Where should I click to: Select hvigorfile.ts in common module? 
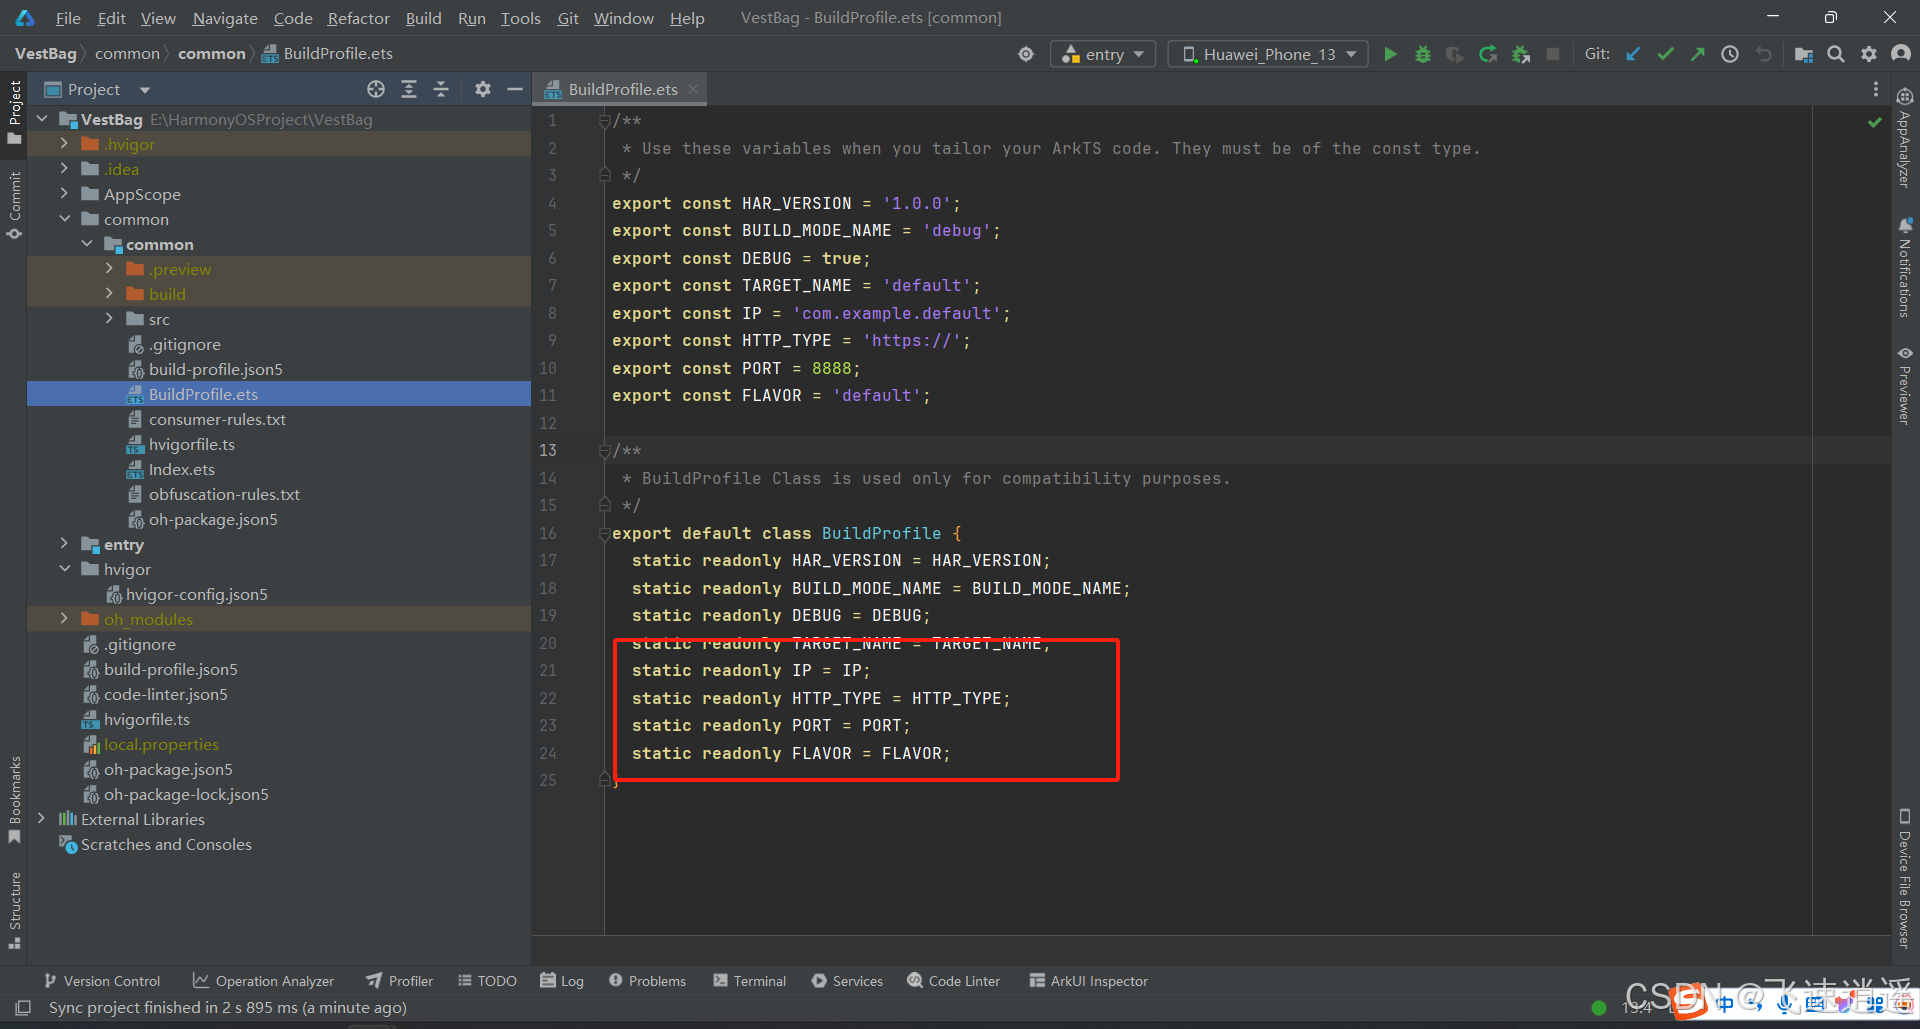tap(192, 444)
